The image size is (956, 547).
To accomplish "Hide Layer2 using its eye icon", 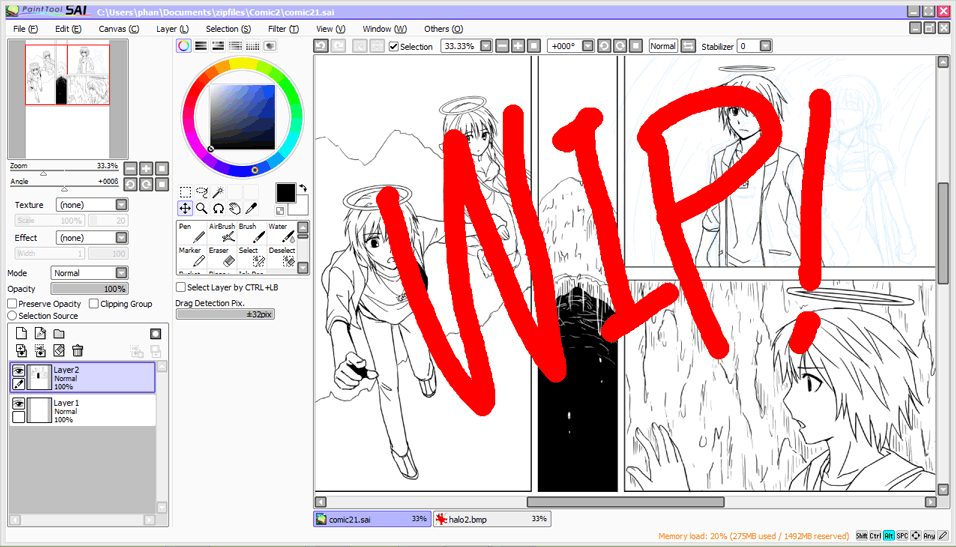I will (x=19, y=371).
